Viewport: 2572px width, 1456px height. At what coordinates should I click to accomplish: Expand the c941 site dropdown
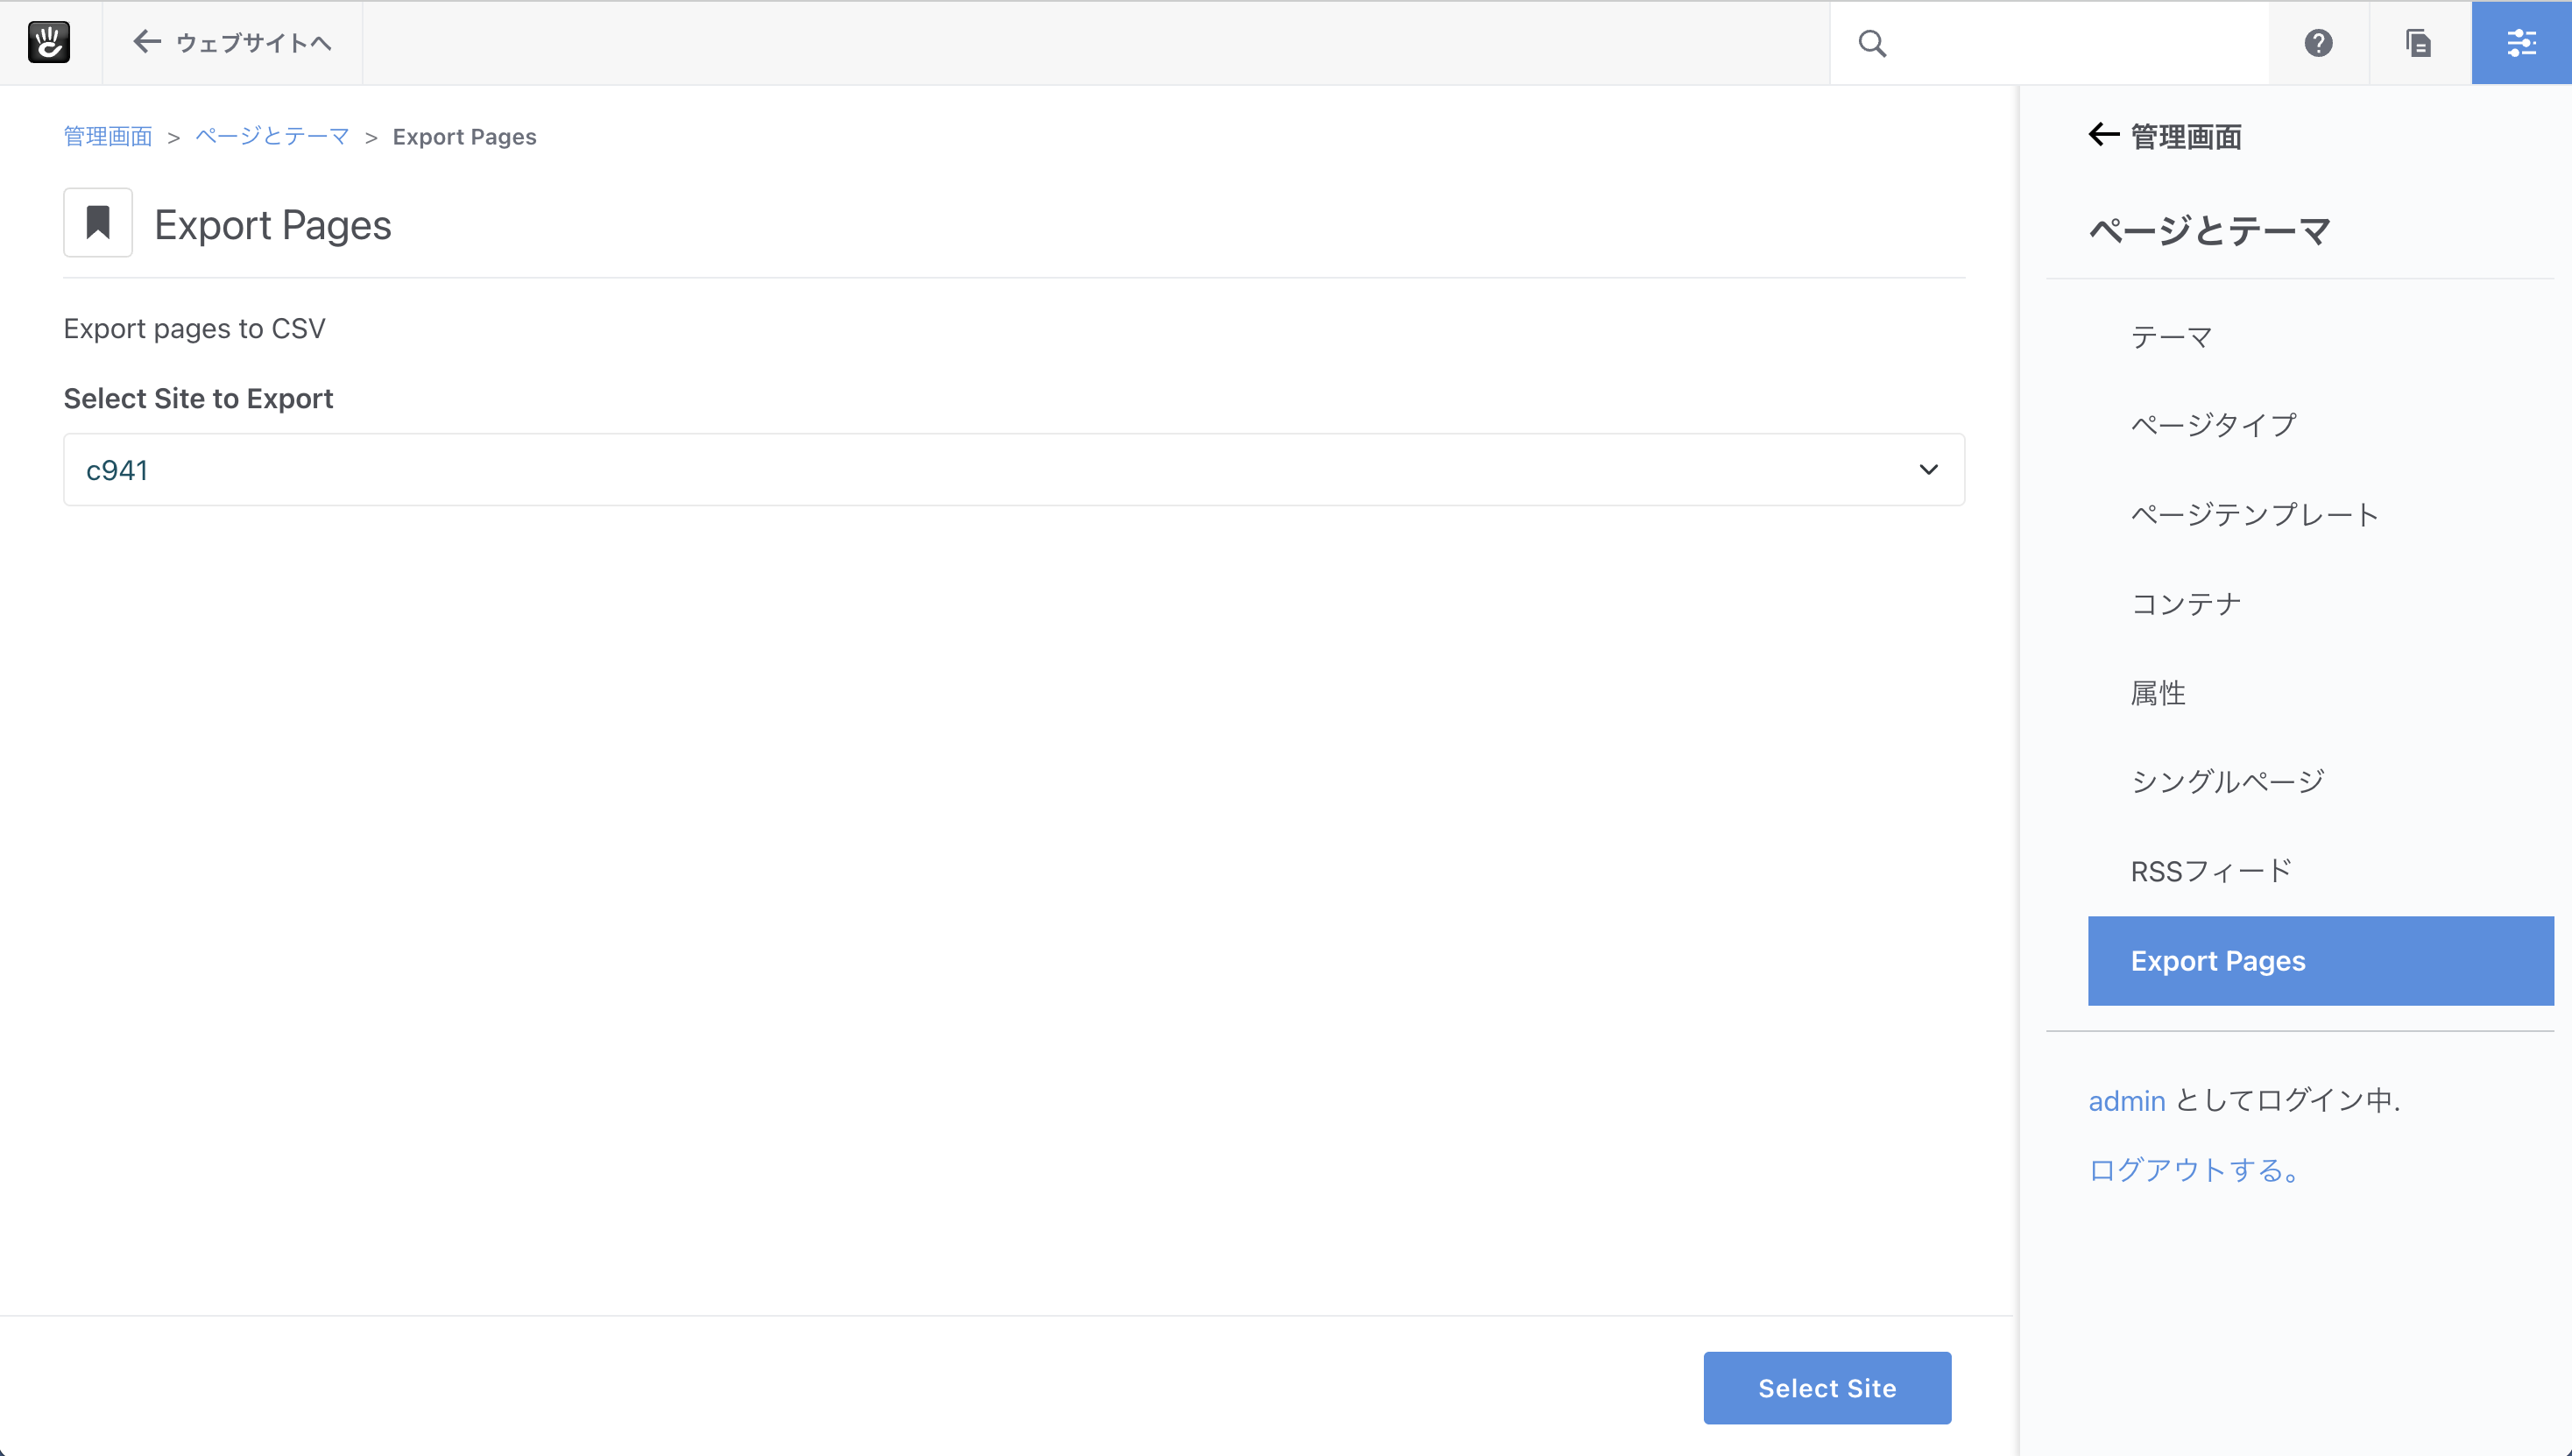coord(1014,470)
